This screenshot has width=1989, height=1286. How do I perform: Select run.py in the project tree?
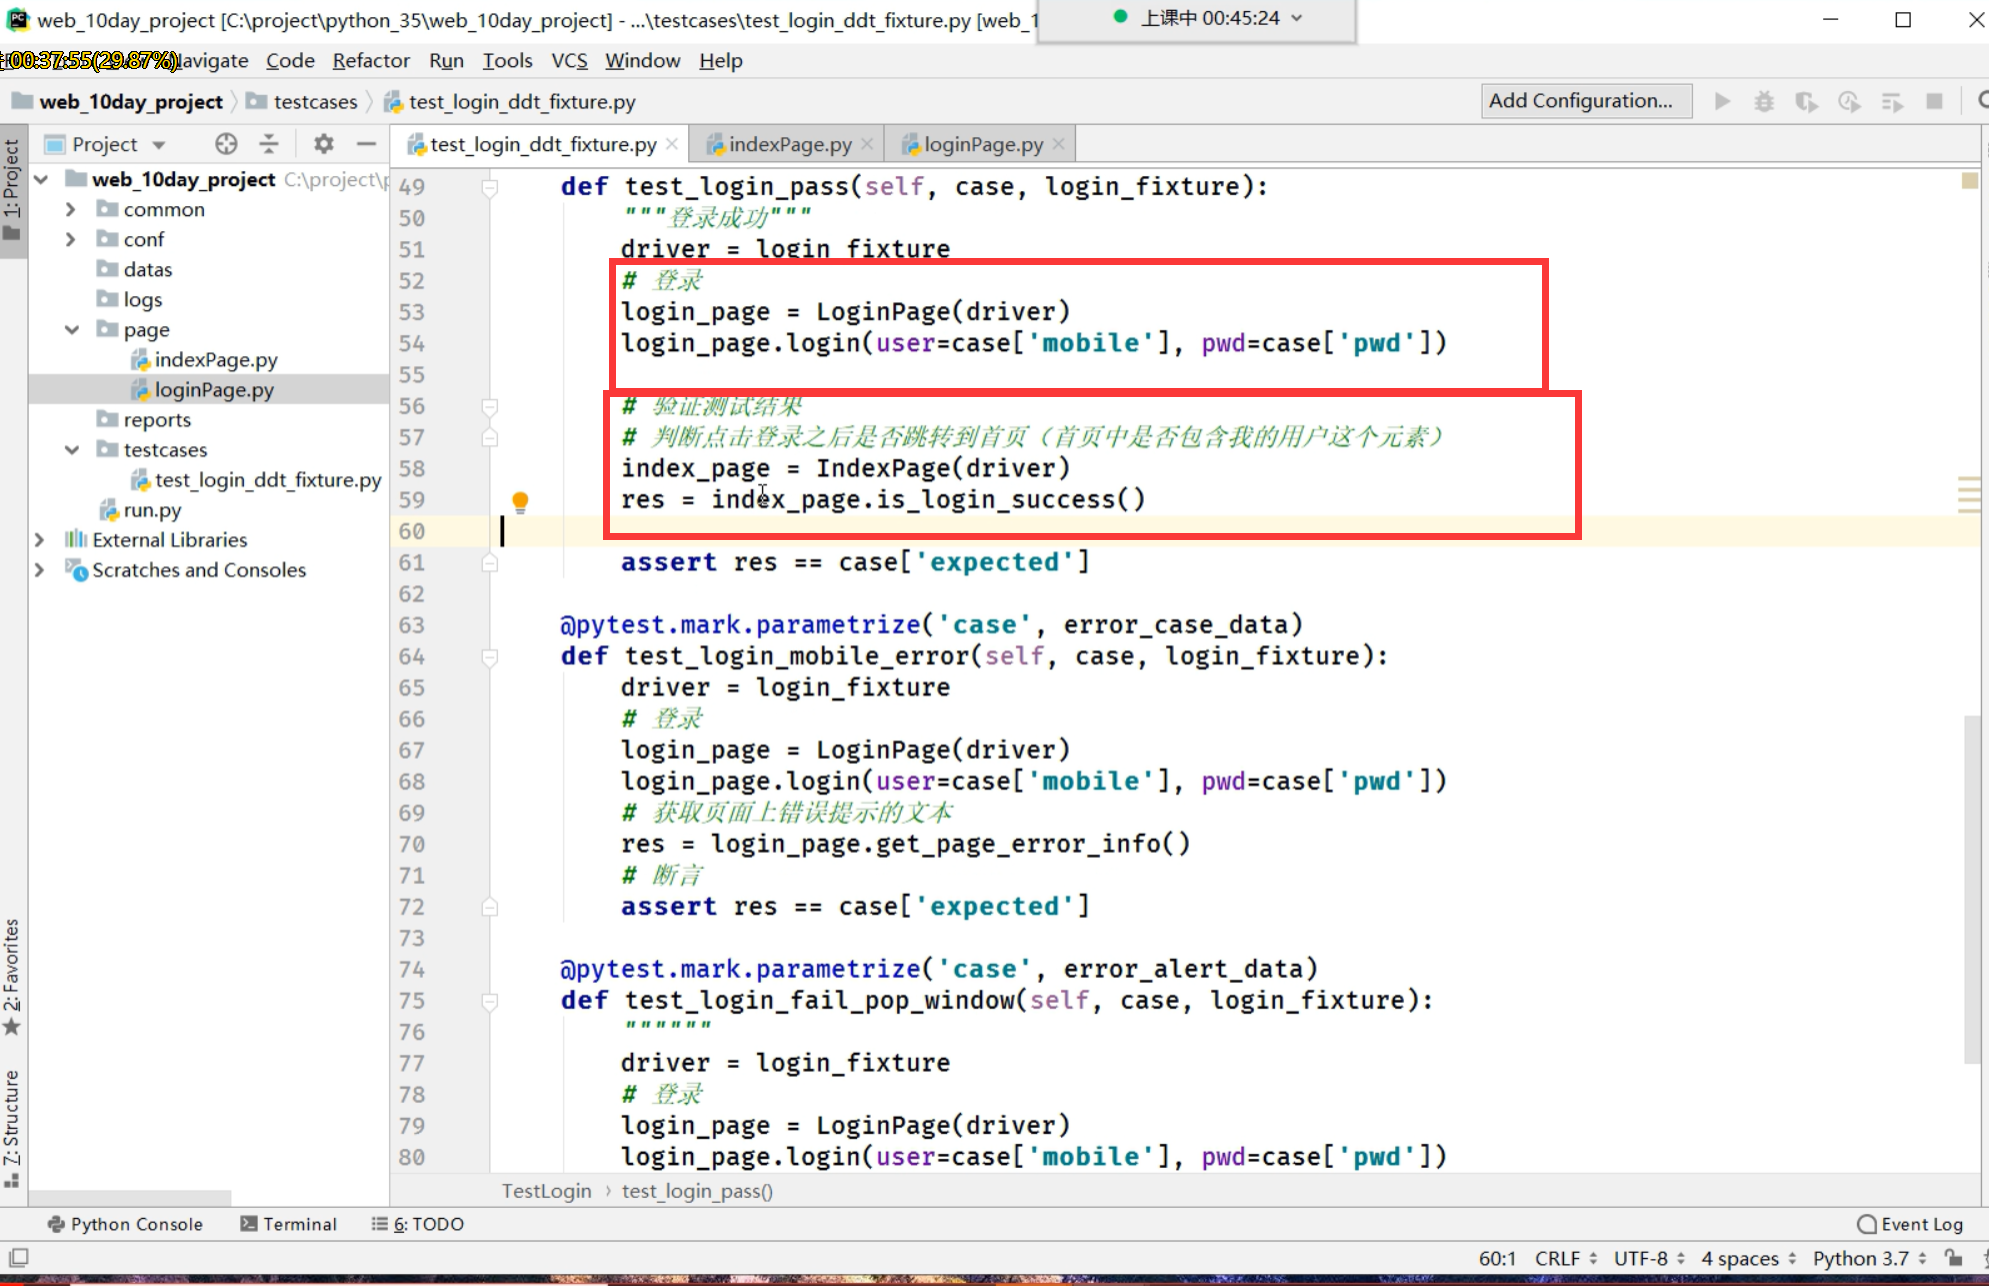point(152,510)
